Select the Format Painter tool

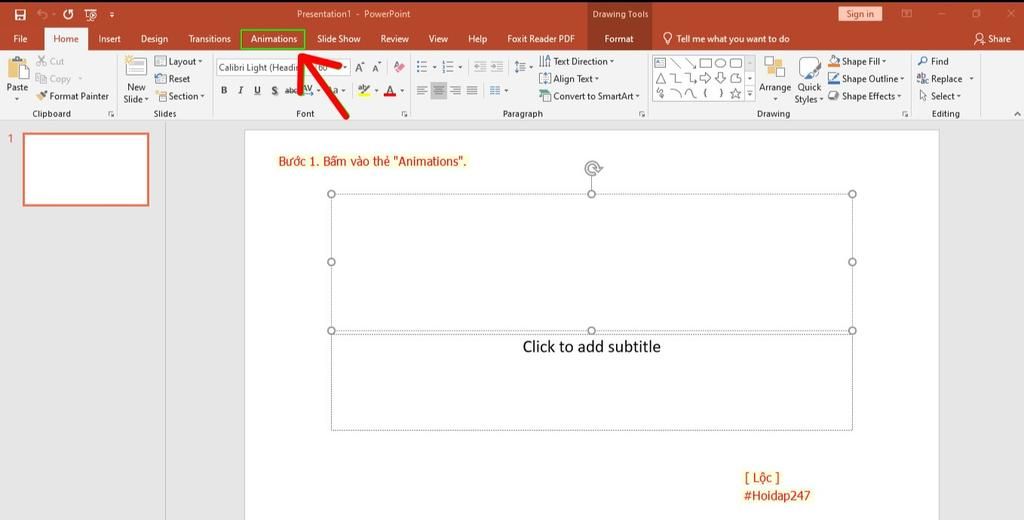click(x=72, y=96)
